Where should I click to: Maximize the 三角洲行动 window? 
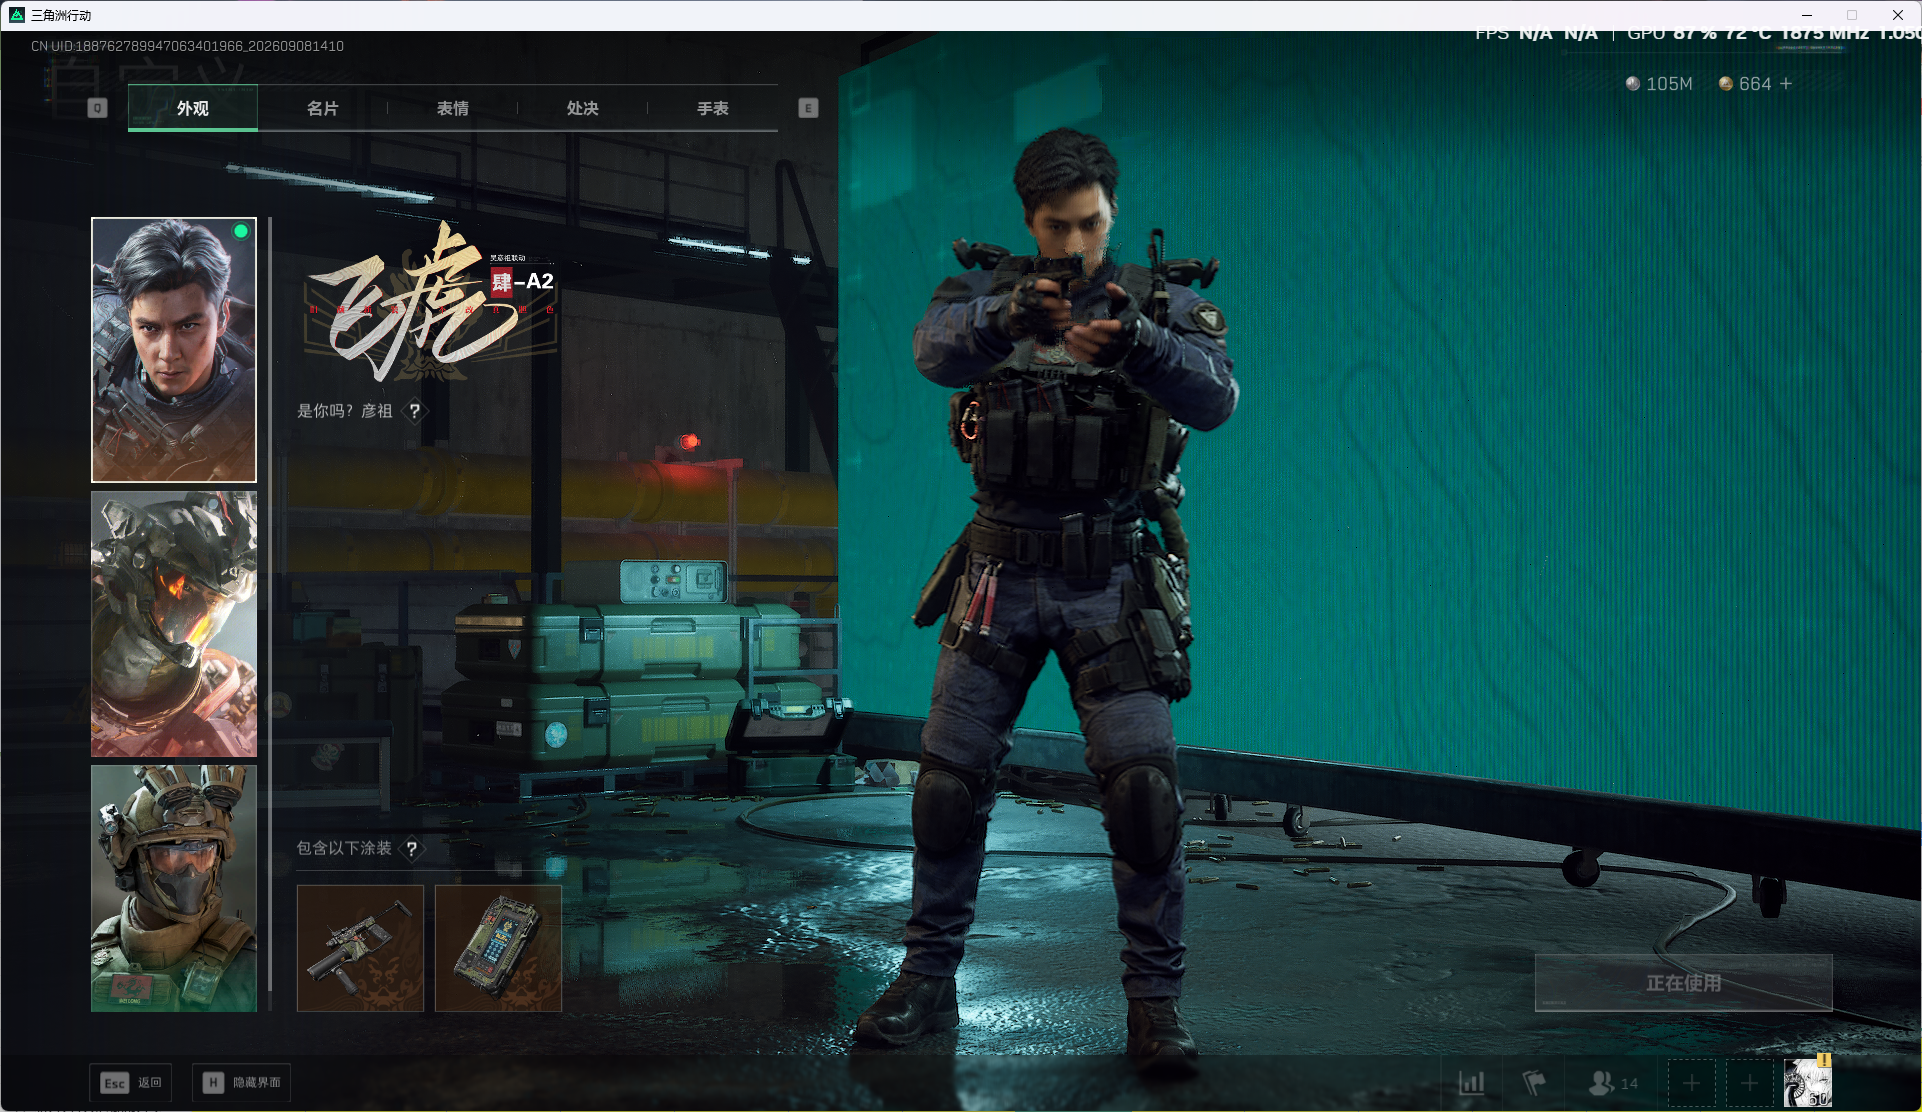coord(1852,15)
